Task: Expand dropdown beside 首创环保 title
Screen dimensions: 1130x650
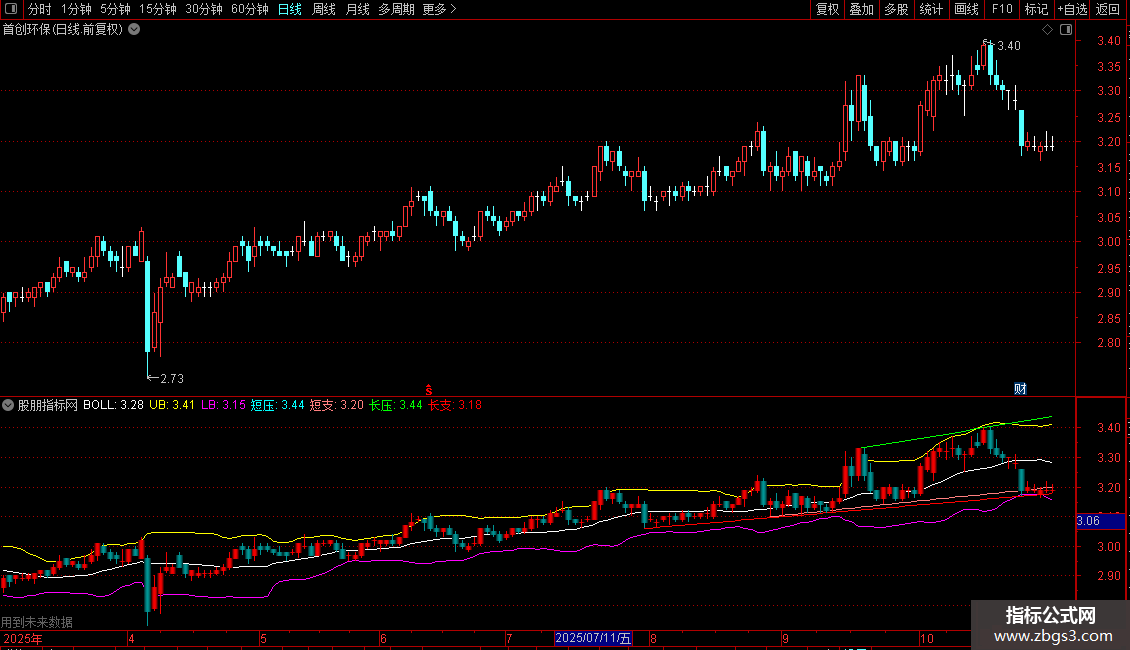Action: pyautogui.click(x=134, y=30)
